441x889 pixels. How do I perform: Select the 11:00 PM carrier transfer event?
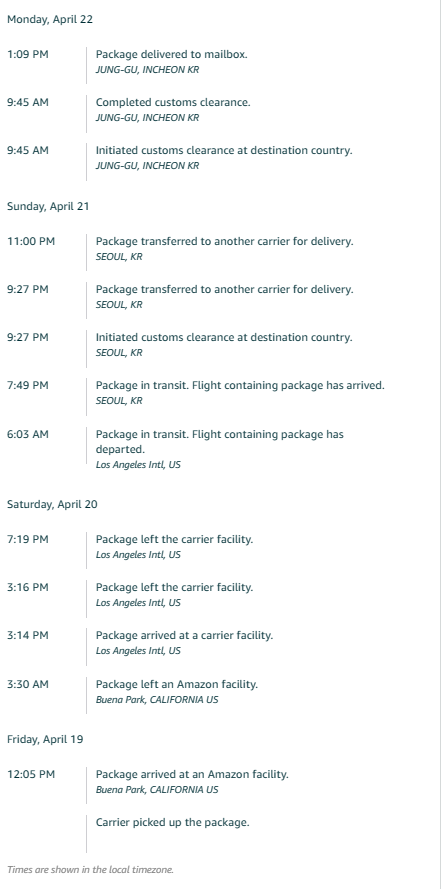[224, 242]
